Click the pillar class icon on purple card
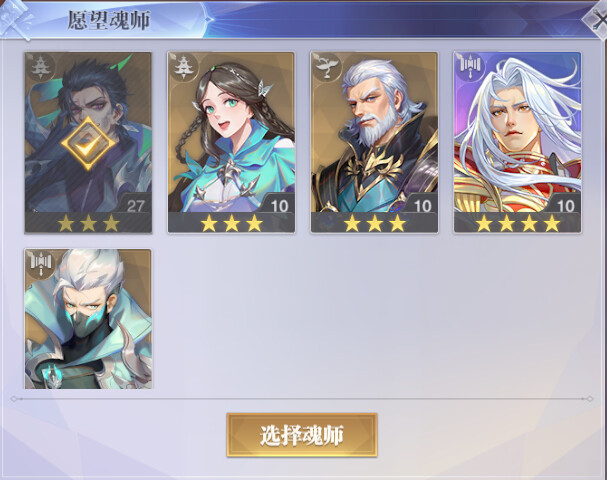607x480 pixels. point(470,67)
